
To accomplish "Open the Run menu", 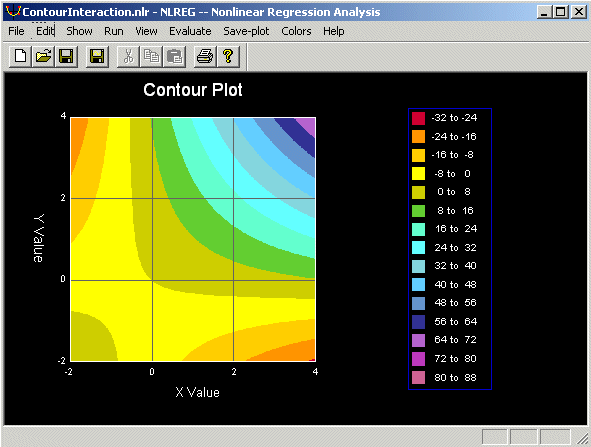I will coord(114,31).
